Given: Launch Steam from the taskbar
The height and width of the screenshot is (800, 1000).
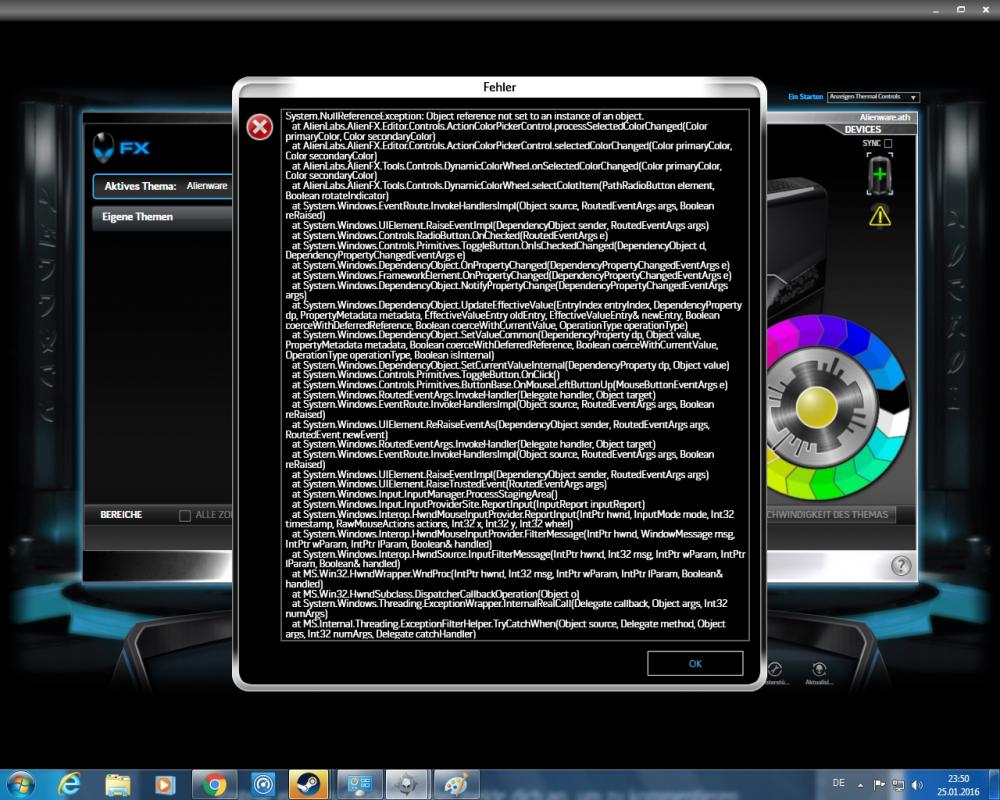Looking at the screenshot, I should [308, 783].
